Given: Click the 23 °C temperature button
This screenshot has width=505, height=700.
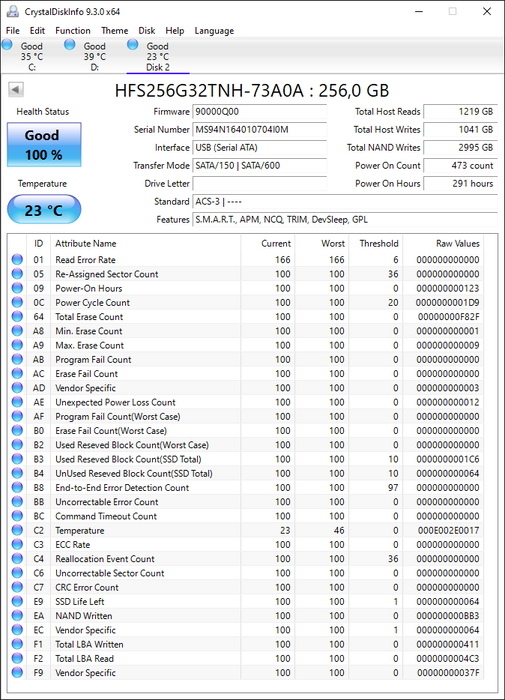Looking at the screenshot, I should tap(44, 210).
